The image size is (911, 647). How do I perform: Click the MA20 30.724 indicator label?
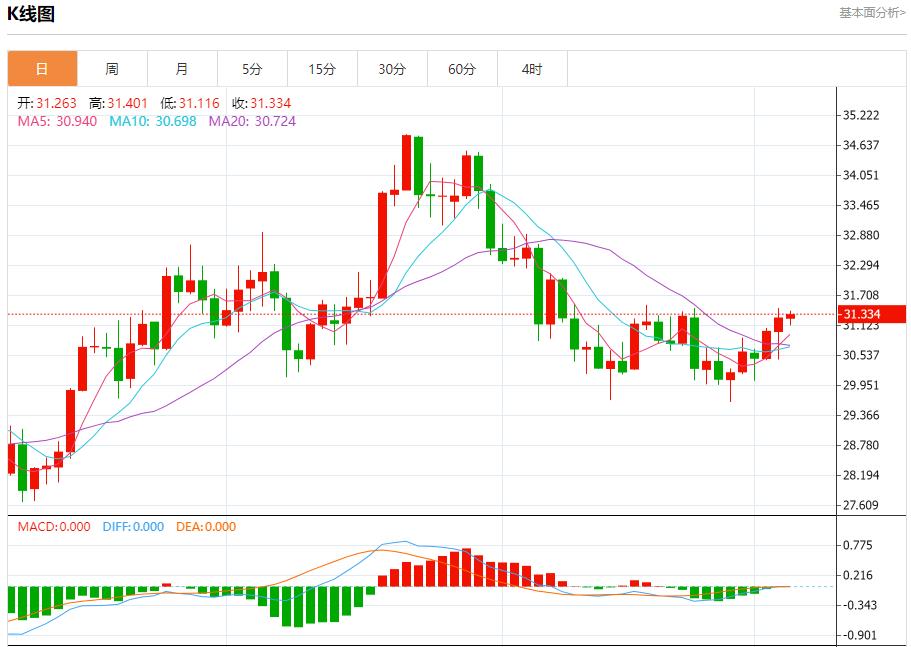252,121
